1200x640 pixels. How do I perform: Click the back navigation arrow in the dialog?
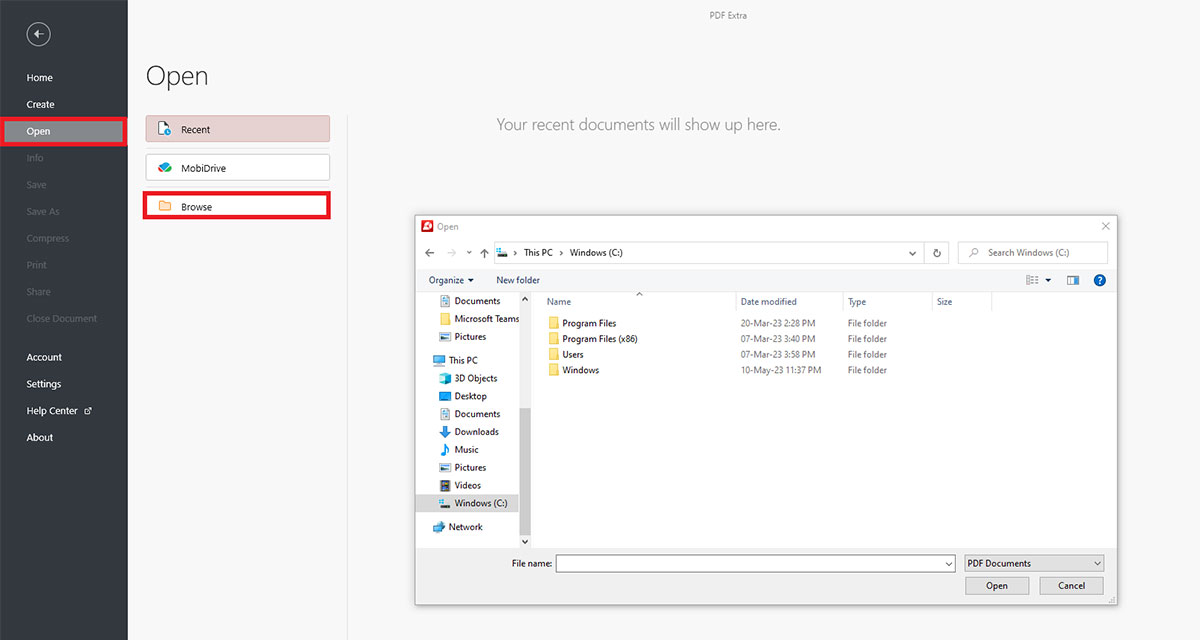point(430,252)
